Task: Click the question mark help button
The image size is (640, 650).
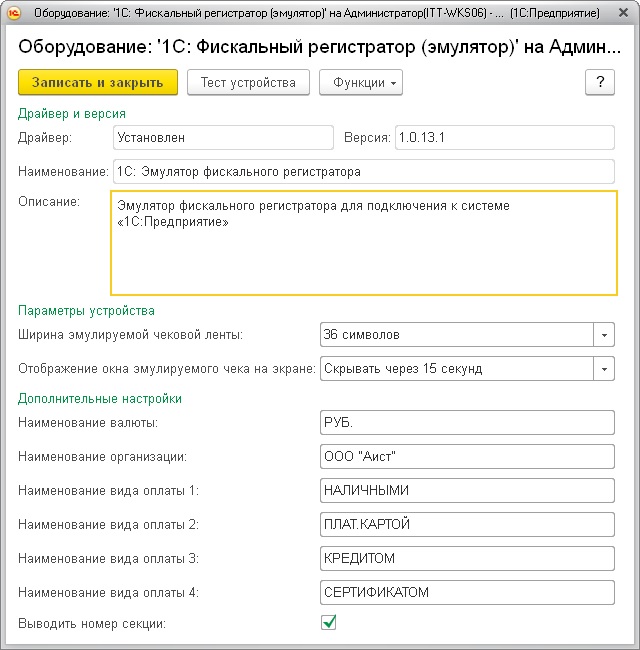Action: click(599, 83)
